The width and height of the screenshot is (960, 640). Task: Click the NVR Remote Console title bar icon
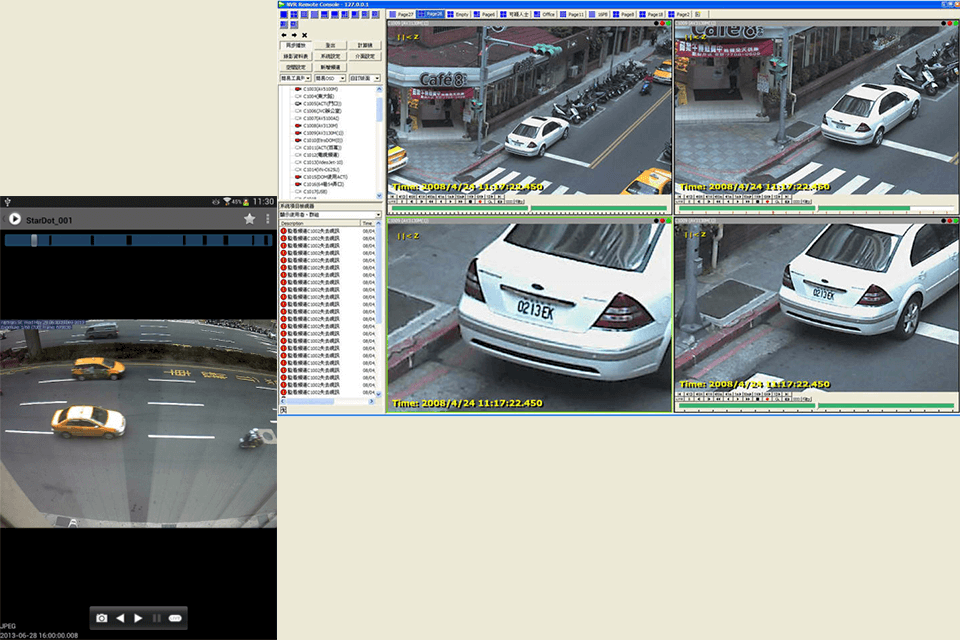(x=282, y=4)
